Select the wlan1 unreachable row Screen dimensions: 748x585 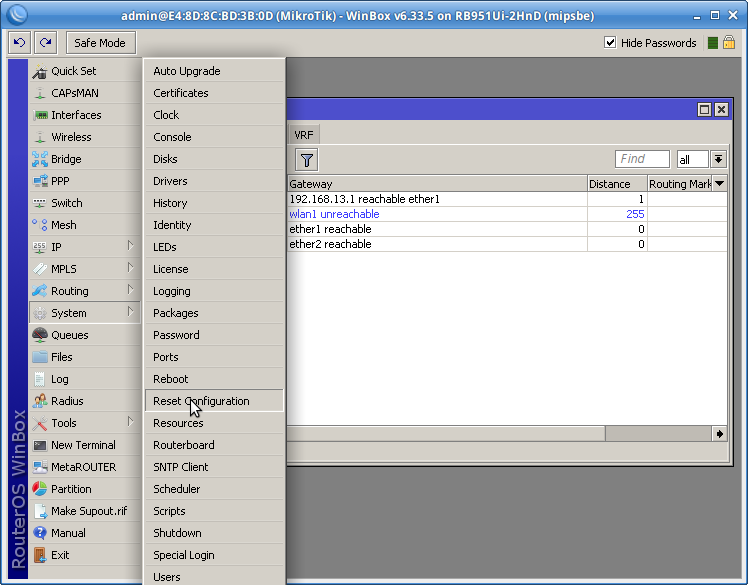click(x=508, y=214)
